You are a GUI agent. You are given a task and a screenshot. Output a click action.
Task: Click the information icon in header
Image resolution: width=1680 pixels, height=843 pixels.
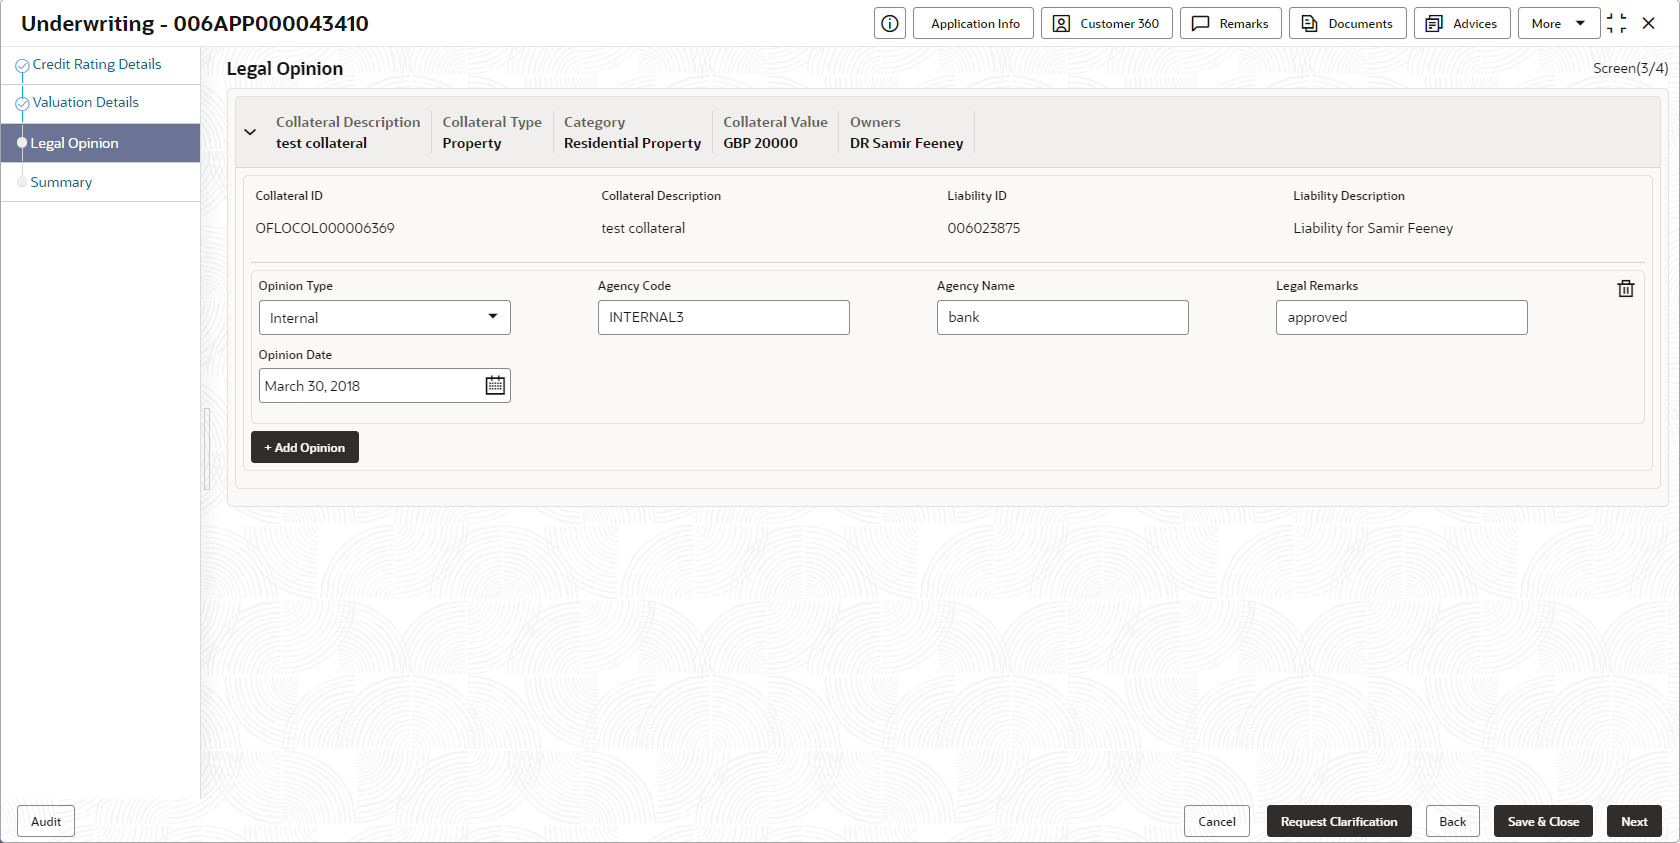(x=890, y=23)
